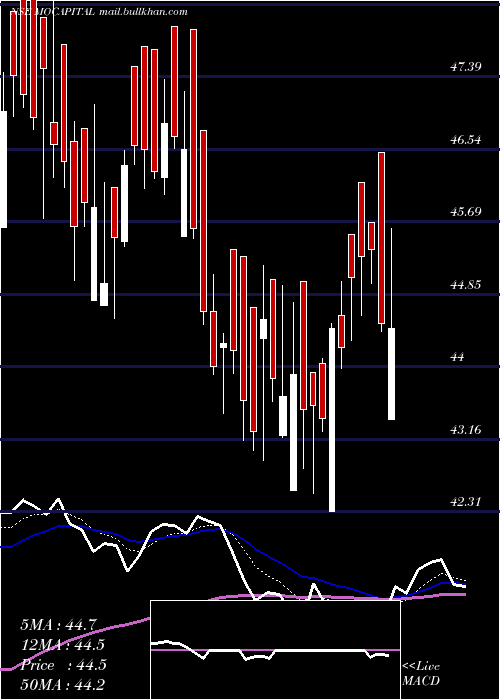Click the 44 price axis label
500x700 pixels.
(x=459, y=357)
